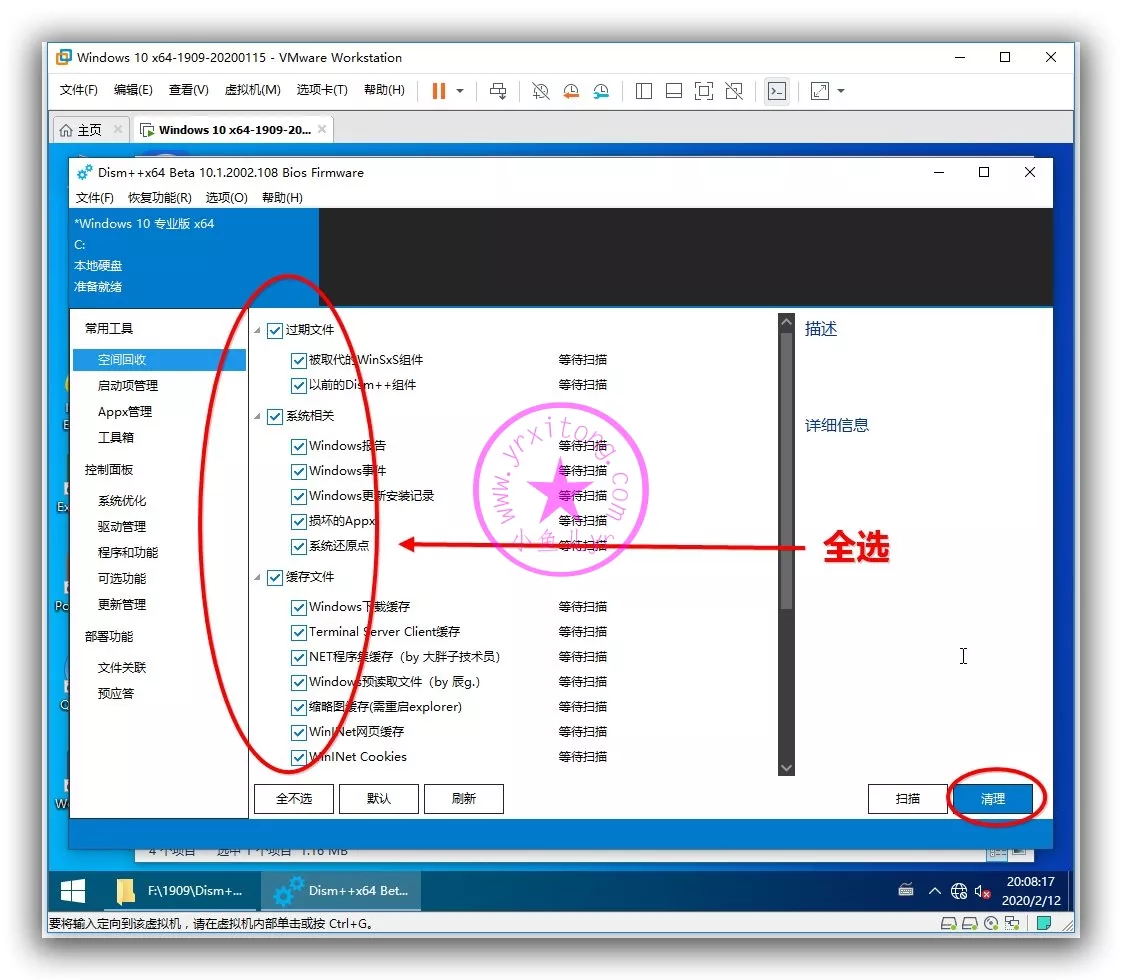This screenshot has height=980, width=1122.
Task: Open the 恢复功能(R) menu in Dism++
Action: pyautogui.click(x=159, y=198)
